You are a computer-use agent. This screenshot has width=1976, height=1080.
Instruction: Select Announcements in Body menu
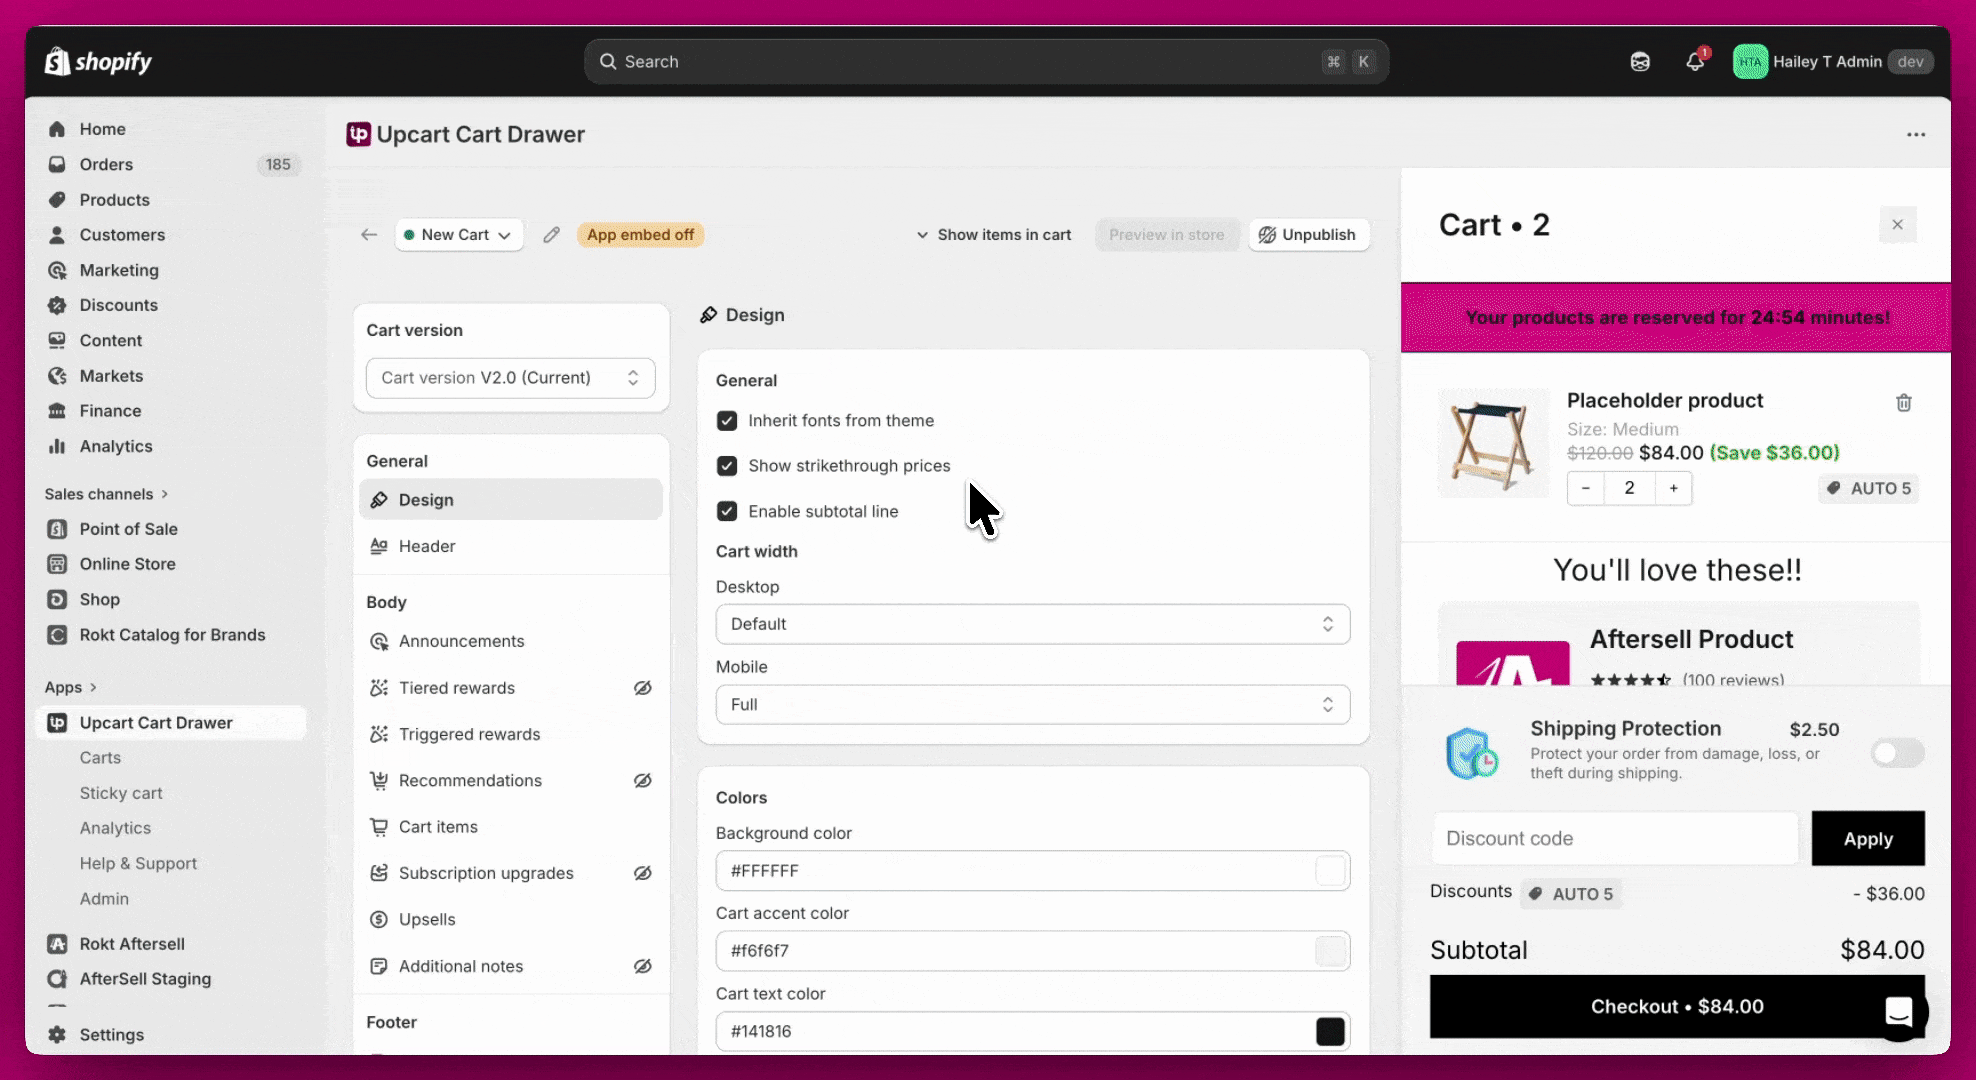[x=461, y=641]
